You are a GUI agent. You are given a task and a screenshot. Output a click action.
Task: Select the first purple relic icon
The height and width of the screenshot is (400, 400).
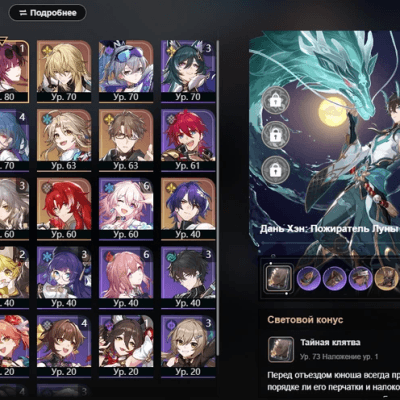point(309,278)
